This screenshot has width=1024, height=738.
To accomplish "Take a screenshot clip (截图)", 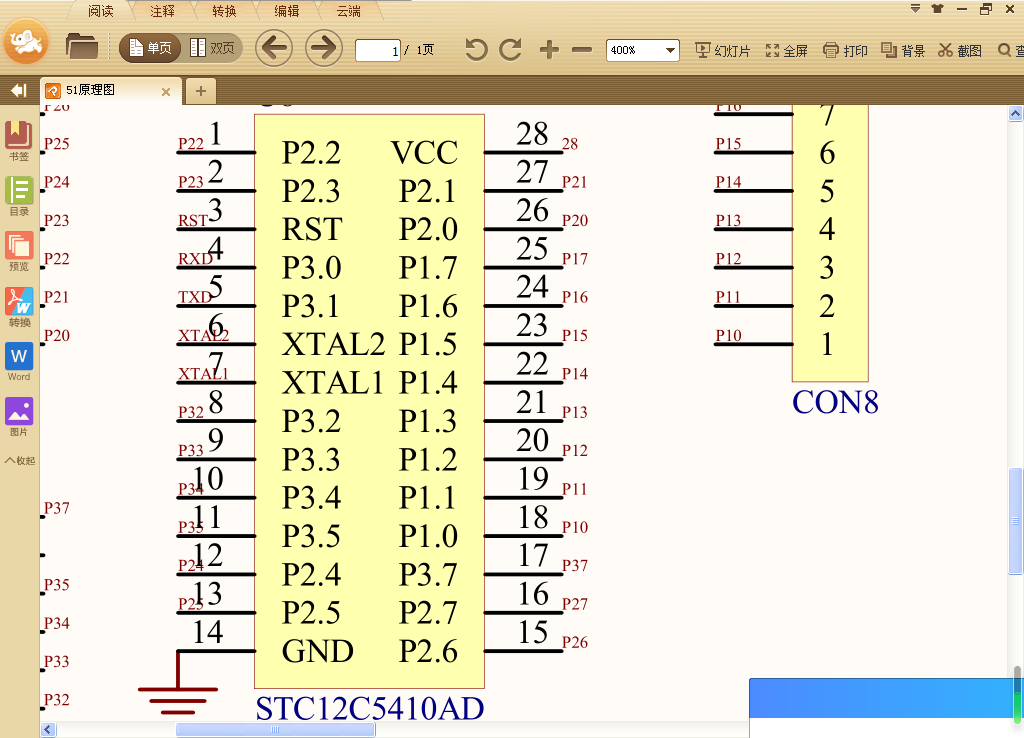I will click(x=960, y=50).
